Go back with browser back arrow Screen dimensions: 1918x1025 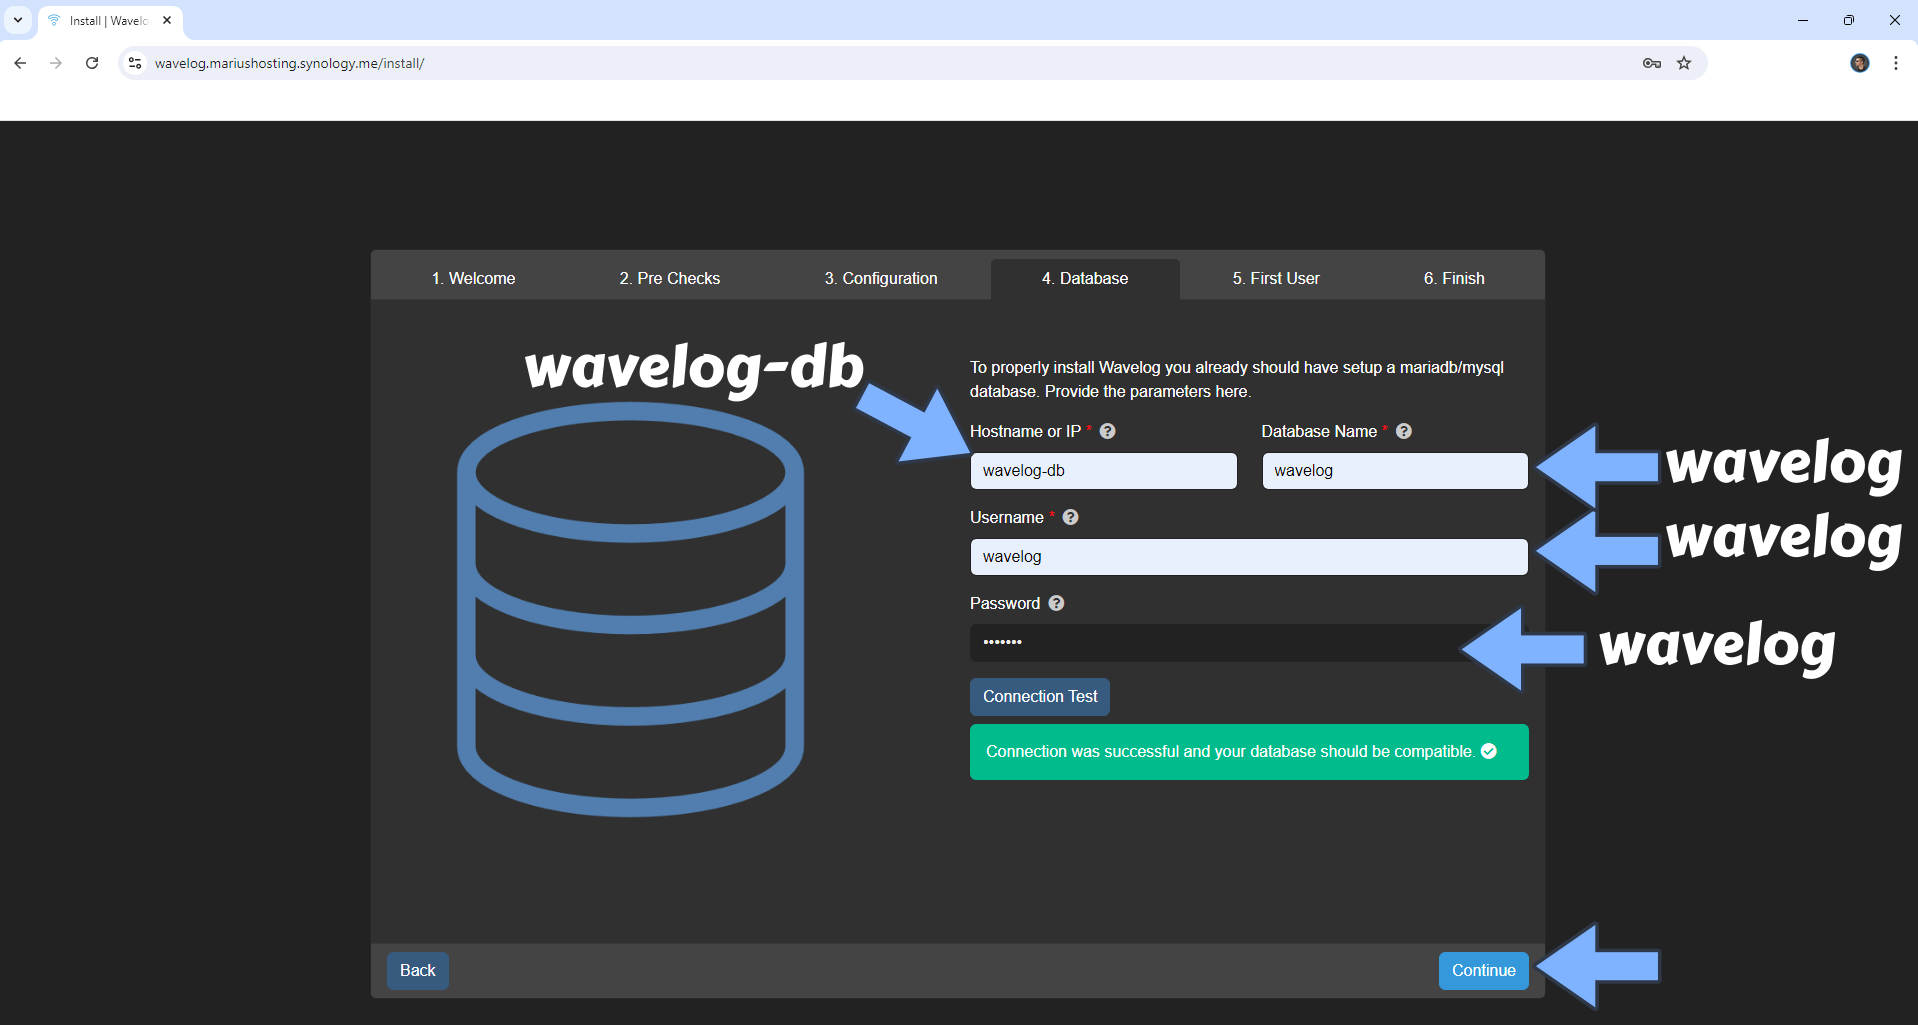(20, 63)
